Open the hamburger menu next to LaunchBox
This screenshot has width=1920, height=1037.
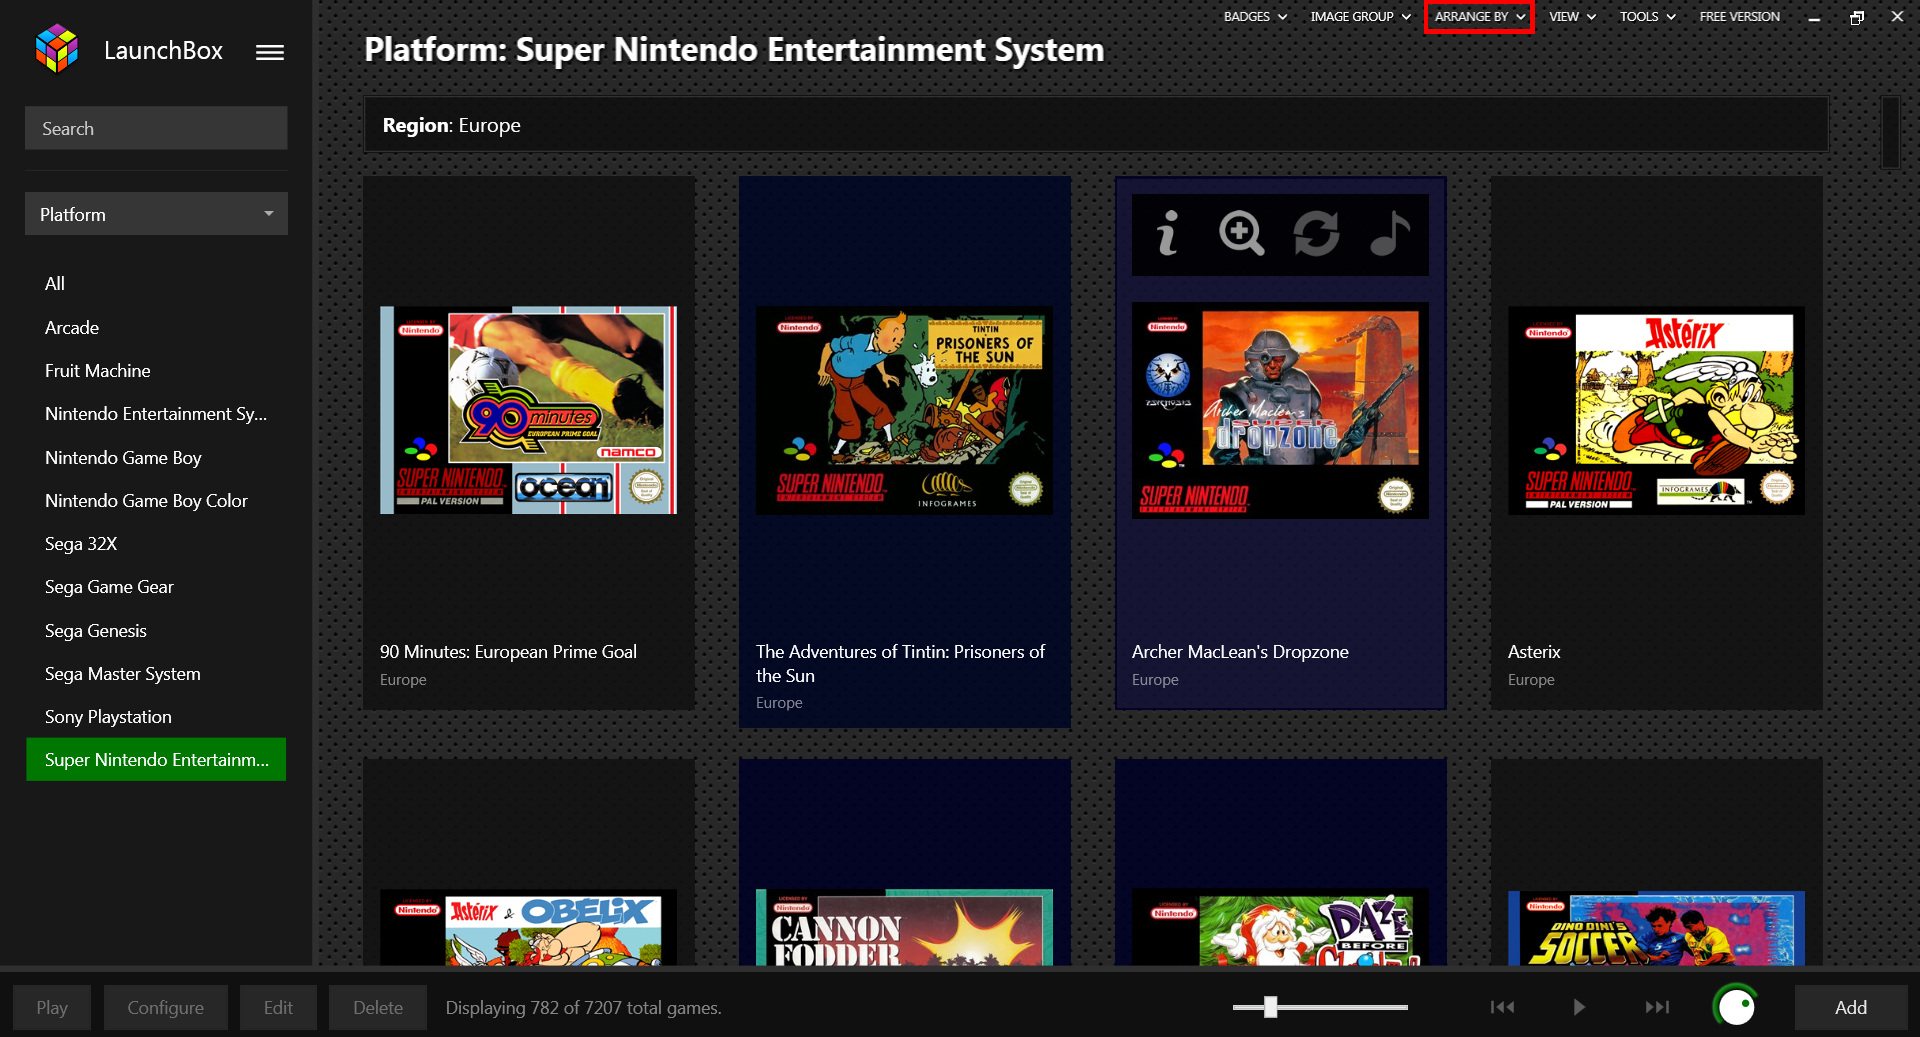(x=270, y=52)
